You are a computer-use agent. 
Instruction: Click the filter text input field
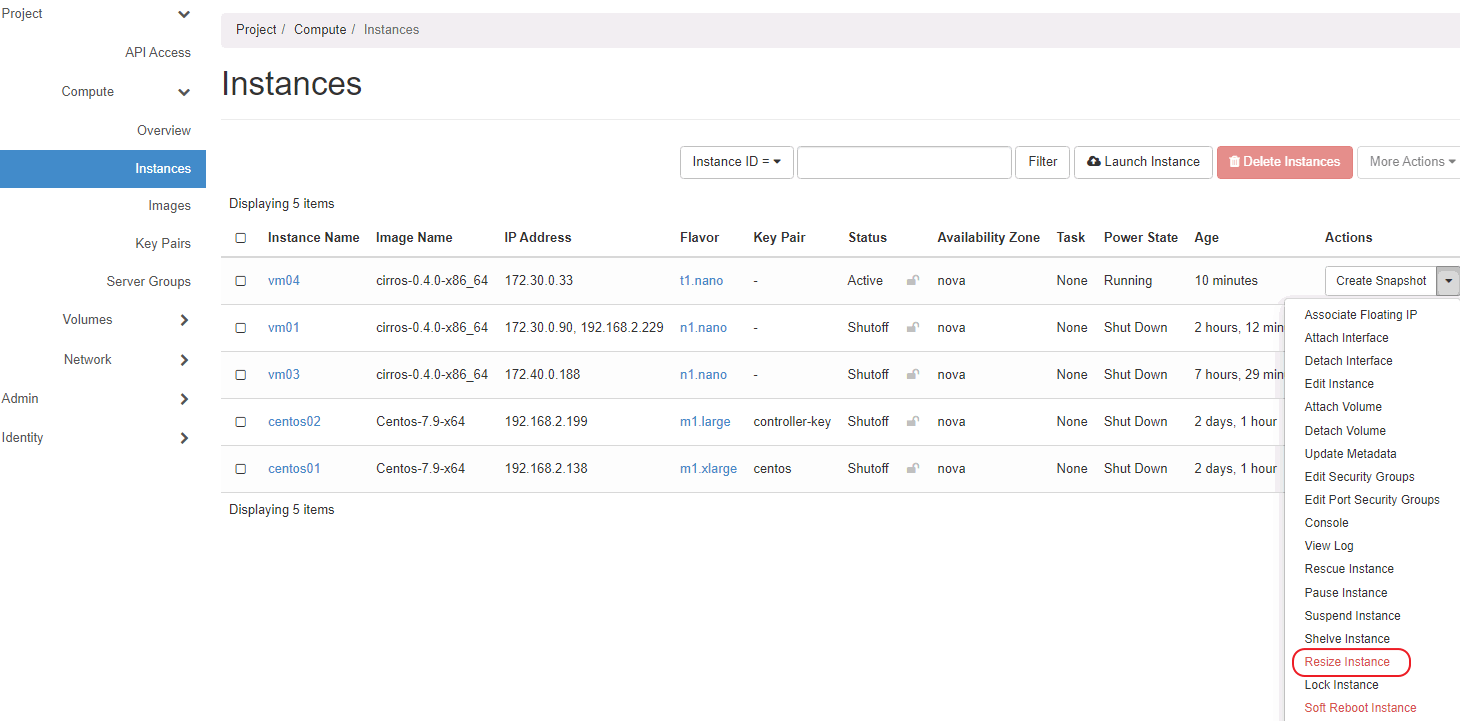click(x=904, y=162)
